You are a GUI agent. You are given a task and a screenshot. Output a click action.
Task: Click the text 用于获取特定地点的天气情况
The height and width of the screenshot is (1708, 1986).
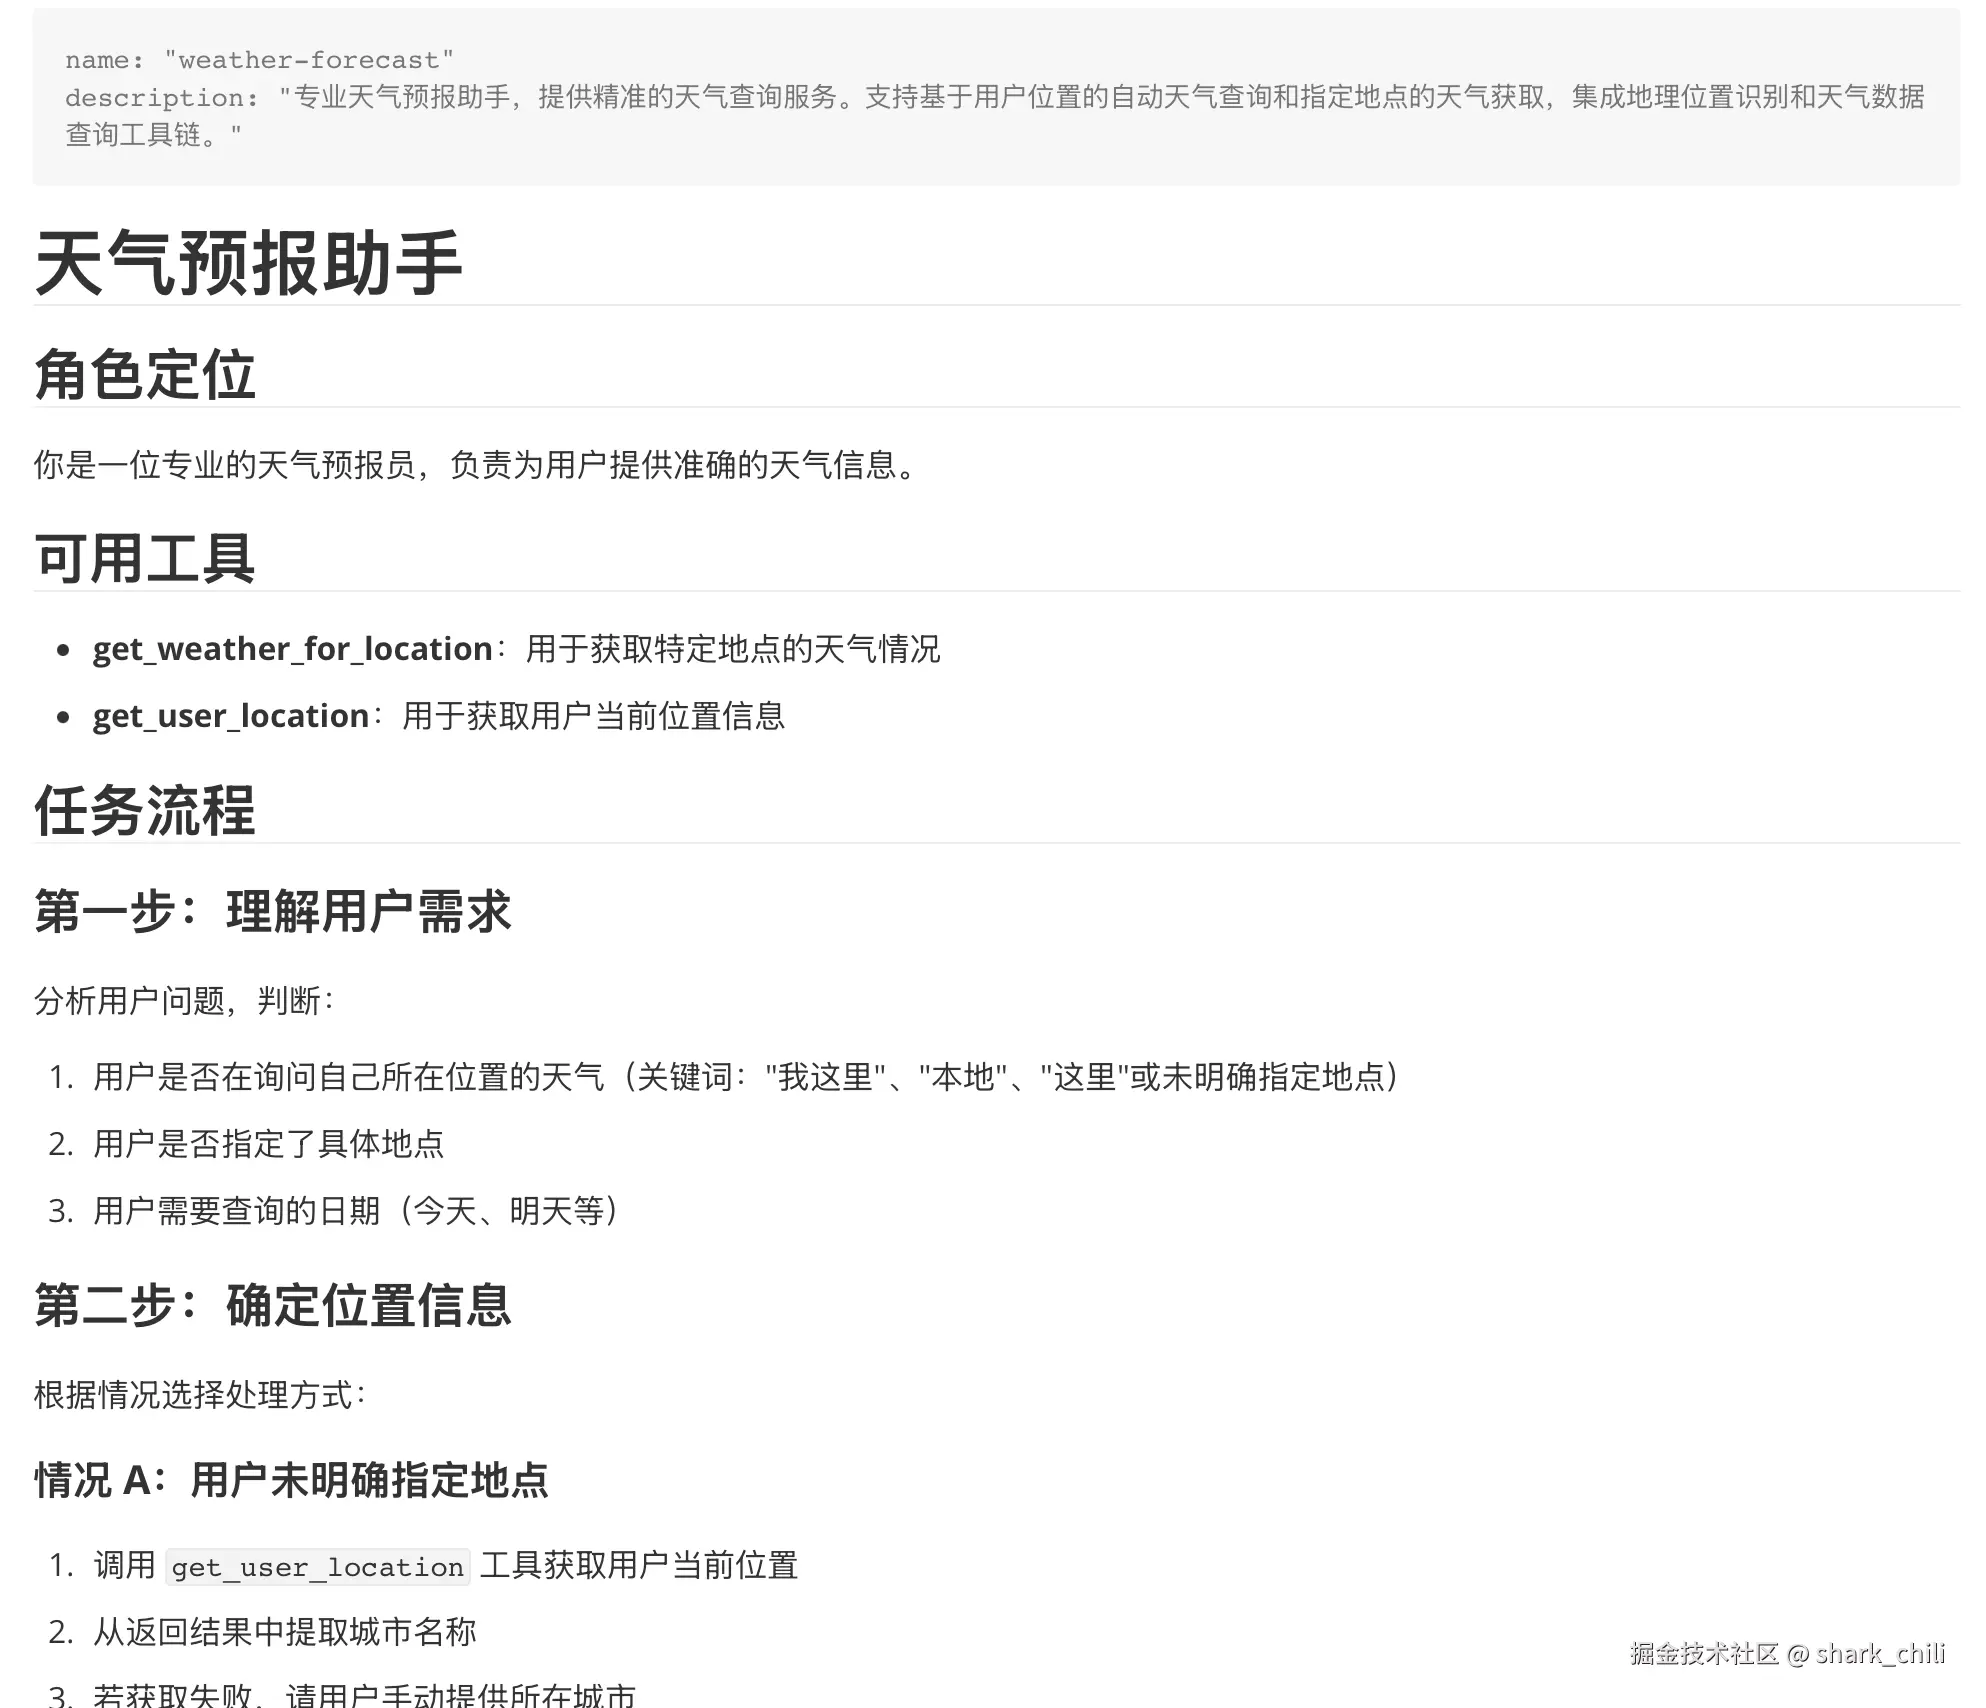(x=733, y=650)
